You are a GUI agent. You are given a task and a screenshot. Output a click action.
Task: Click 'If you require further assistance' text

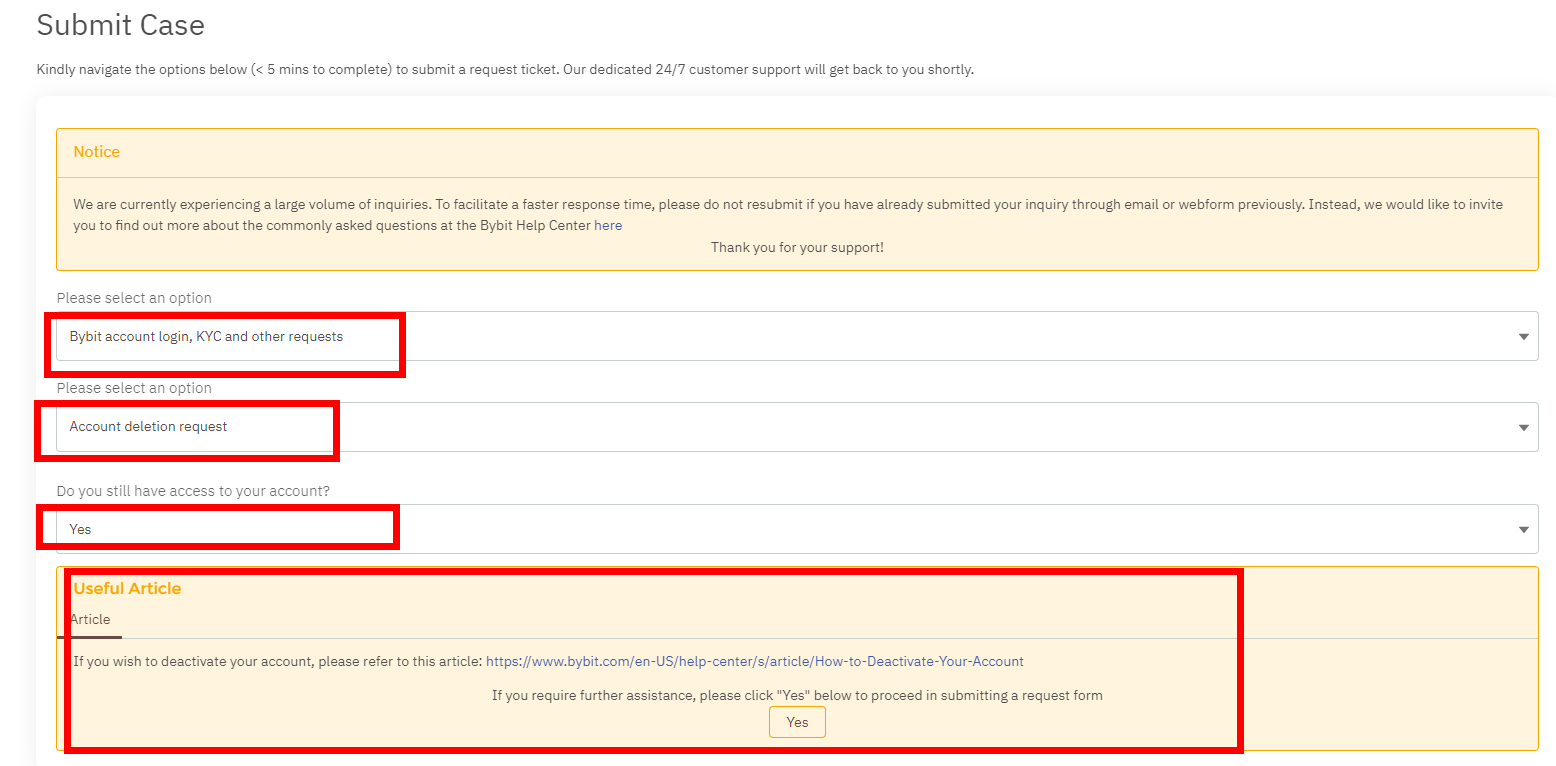coord(797,695)
